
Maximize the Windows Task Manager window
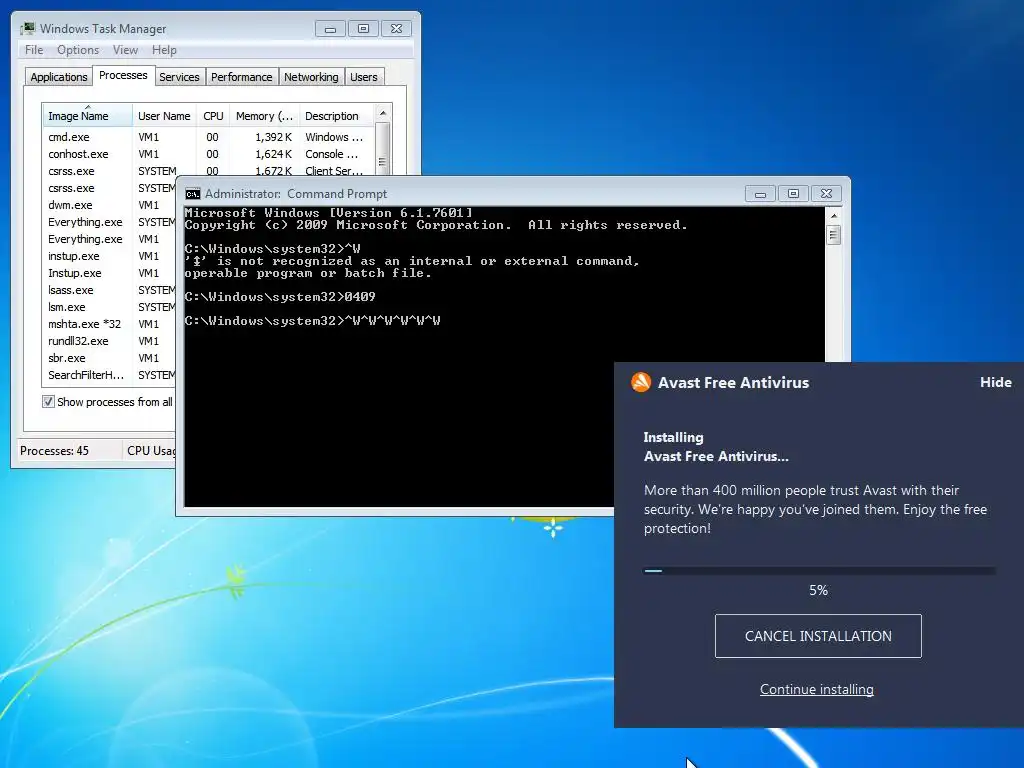coord(363,29)
